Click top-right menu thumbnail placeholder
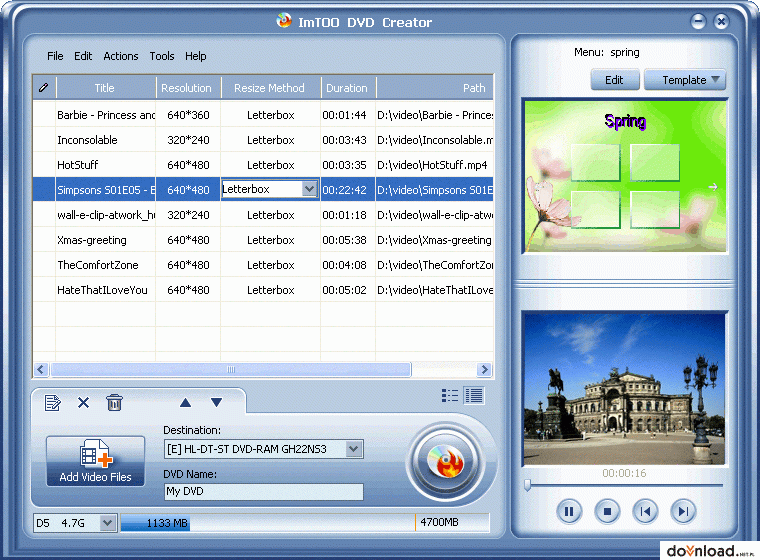760x560 pixels. point(655,163)
